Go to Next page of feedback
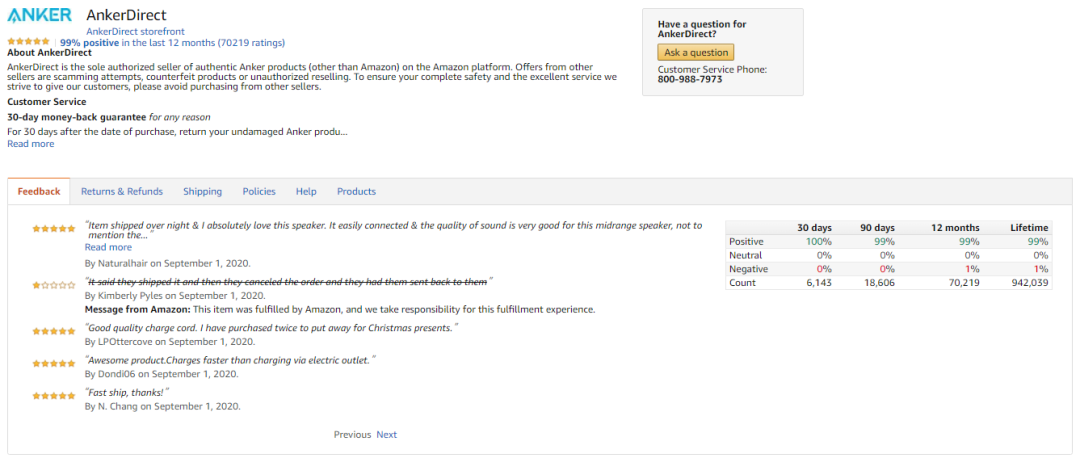 click(x=386, y=435)
